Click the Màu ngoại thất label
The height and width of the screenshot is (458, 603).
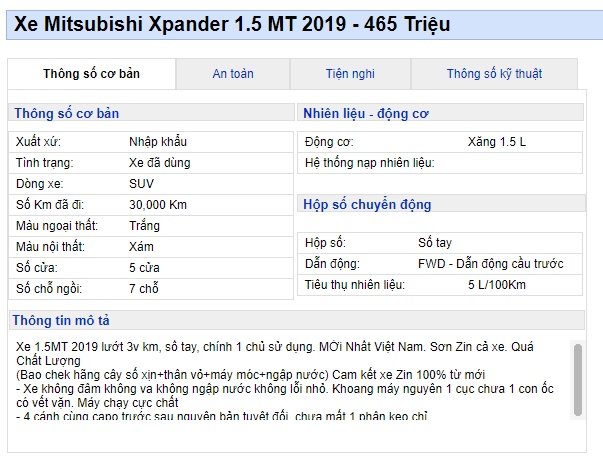(57, 226)
